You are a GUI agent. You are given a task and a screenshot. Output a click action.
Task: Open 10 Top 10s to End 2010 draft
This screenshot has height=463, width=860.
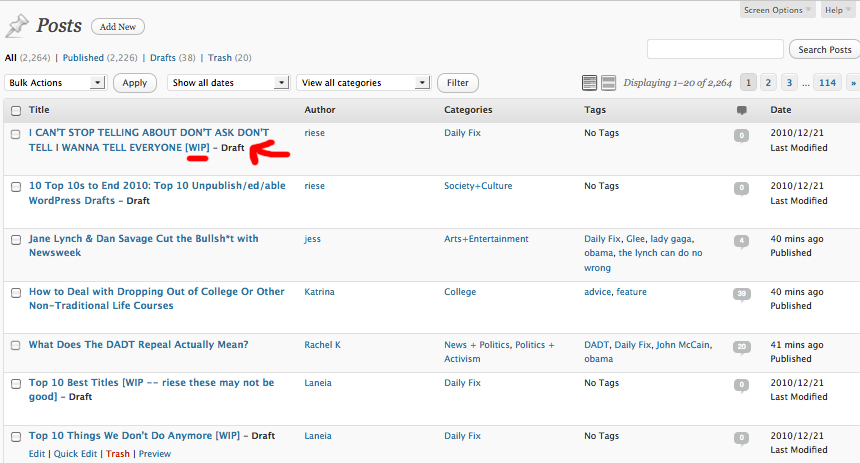tap(157, 193)
